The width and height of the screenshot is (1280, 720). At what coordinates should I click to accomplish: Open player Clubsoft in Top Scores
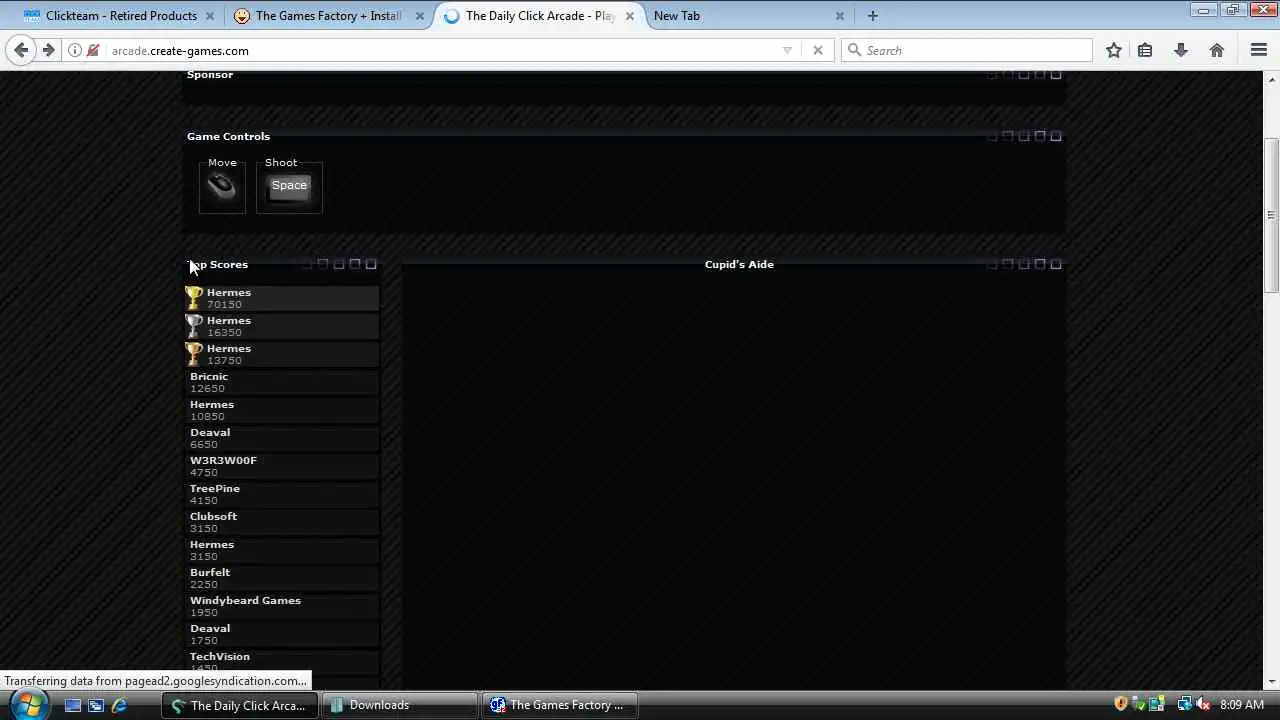[213, 516]
